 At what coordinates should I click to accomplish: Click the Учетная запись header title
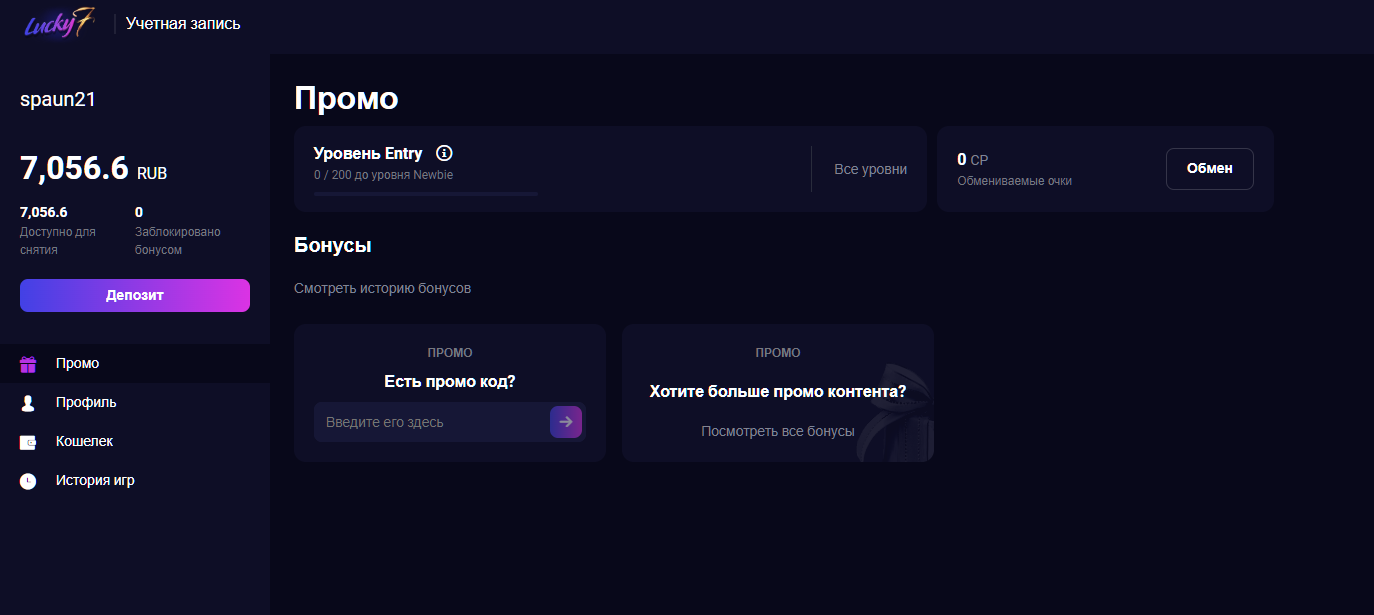[x=183, y=23]
